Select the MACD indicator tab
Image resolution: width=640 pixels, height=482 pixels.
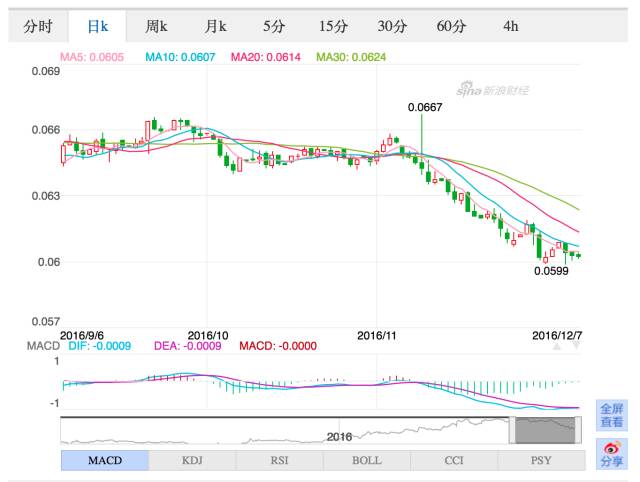pos(105,460)
